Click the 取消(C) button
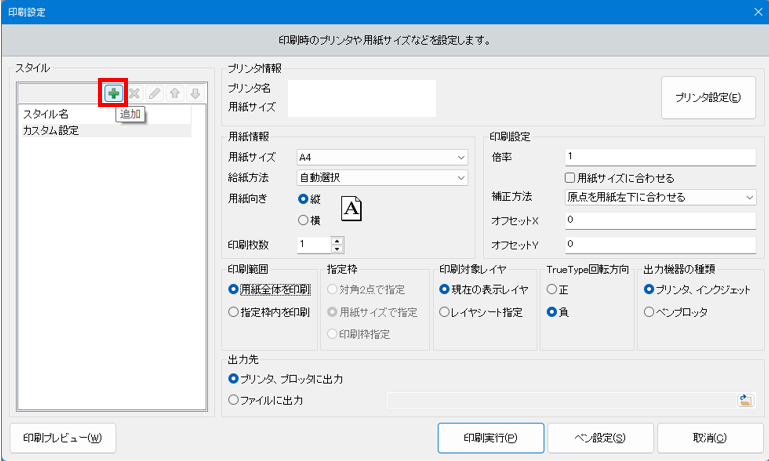Viewport: 769px width, 461px height. [x=710, y=438]
